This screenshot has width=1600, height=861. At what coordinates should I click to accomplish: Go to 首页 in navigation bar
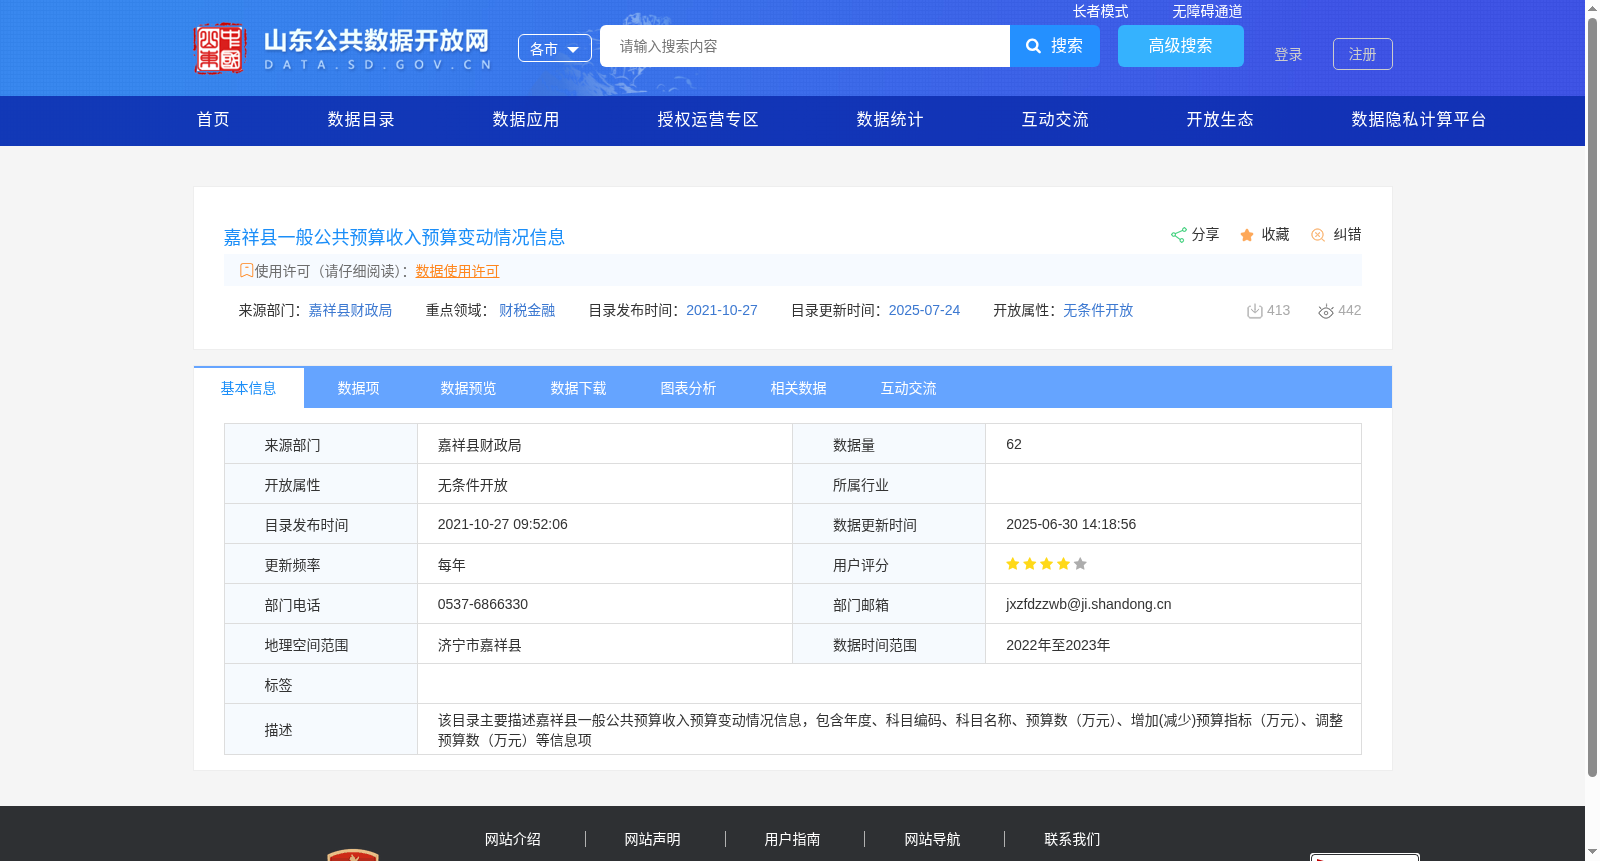[213, 120]
